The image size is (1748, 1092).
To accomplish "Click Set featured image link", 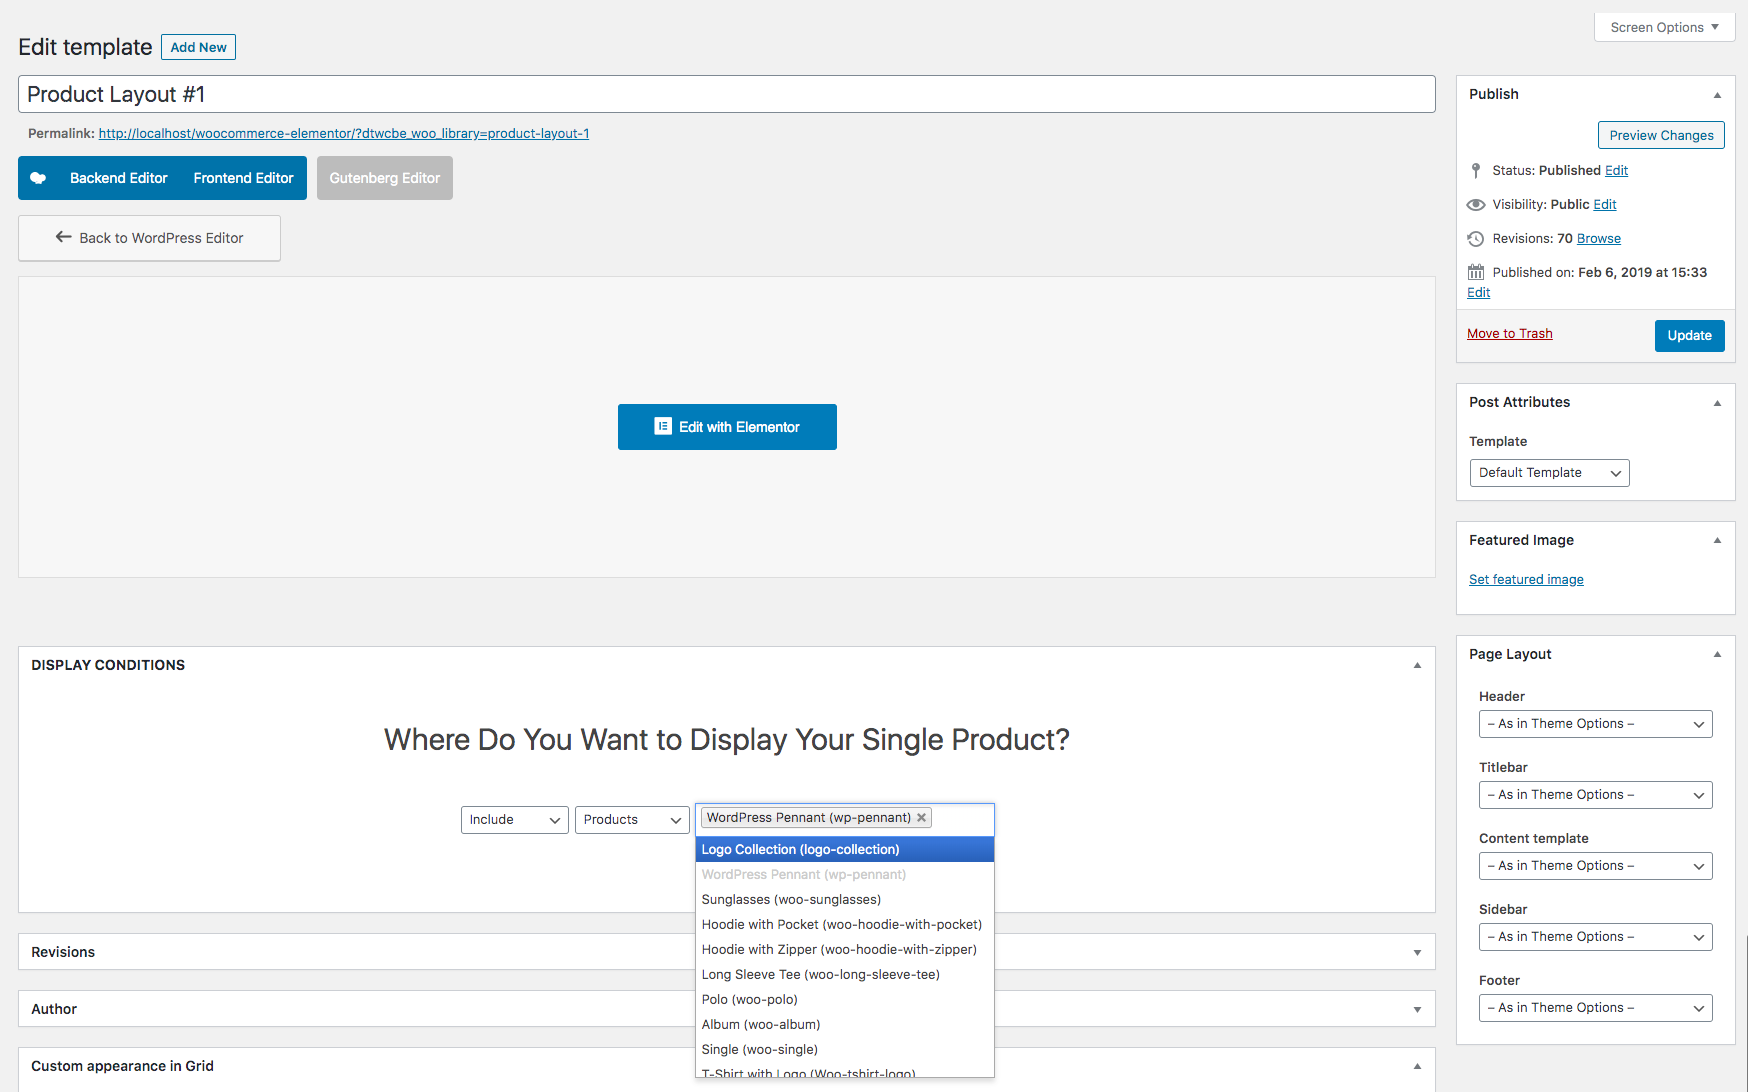I will (x=1526, y=580).
